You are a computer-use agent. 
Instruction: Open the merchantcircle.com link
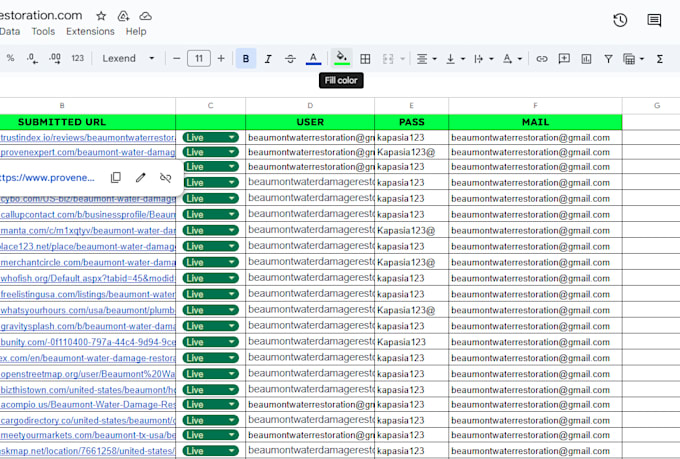(88, 262)
